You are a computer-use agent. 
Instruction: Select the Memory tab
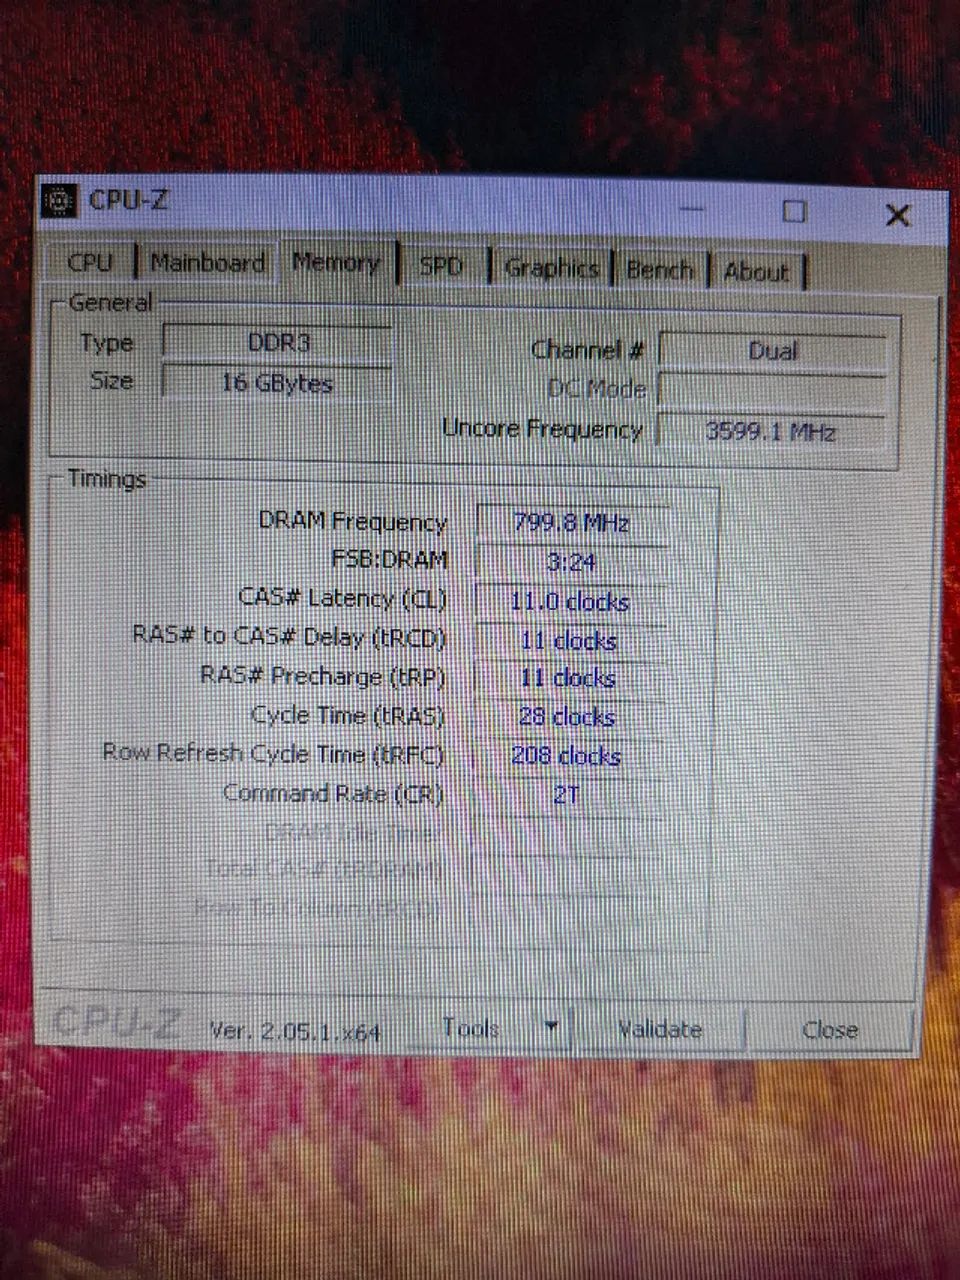[x=337, y=264]
